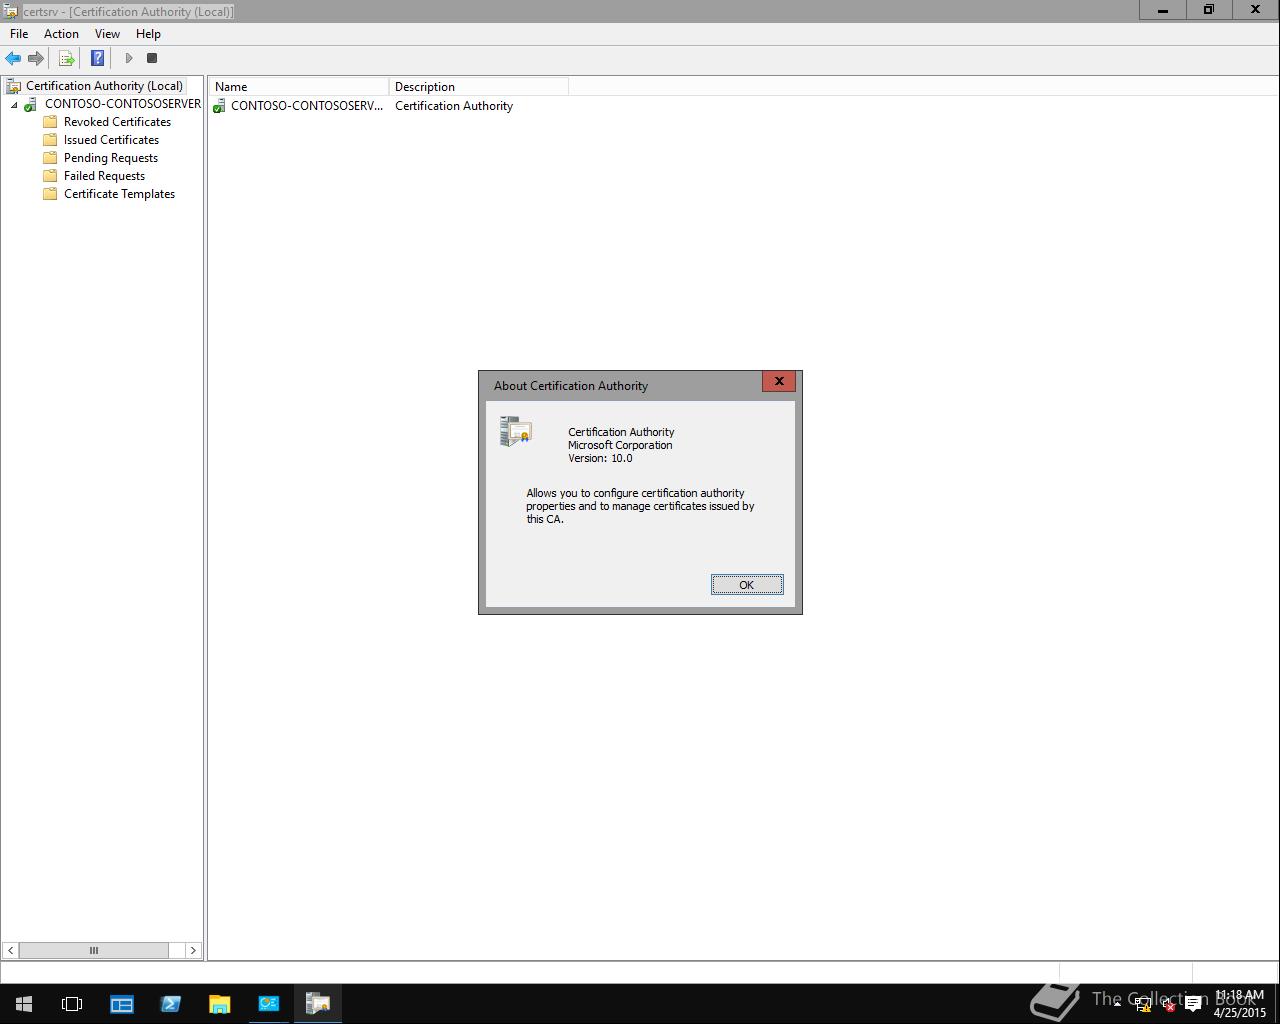This screenshot has height=1024, width=1280.
Task: Select the CONTOSO-CONTOSOSERV... list row name
Action: pyautogui.click(x=306, y=106)
